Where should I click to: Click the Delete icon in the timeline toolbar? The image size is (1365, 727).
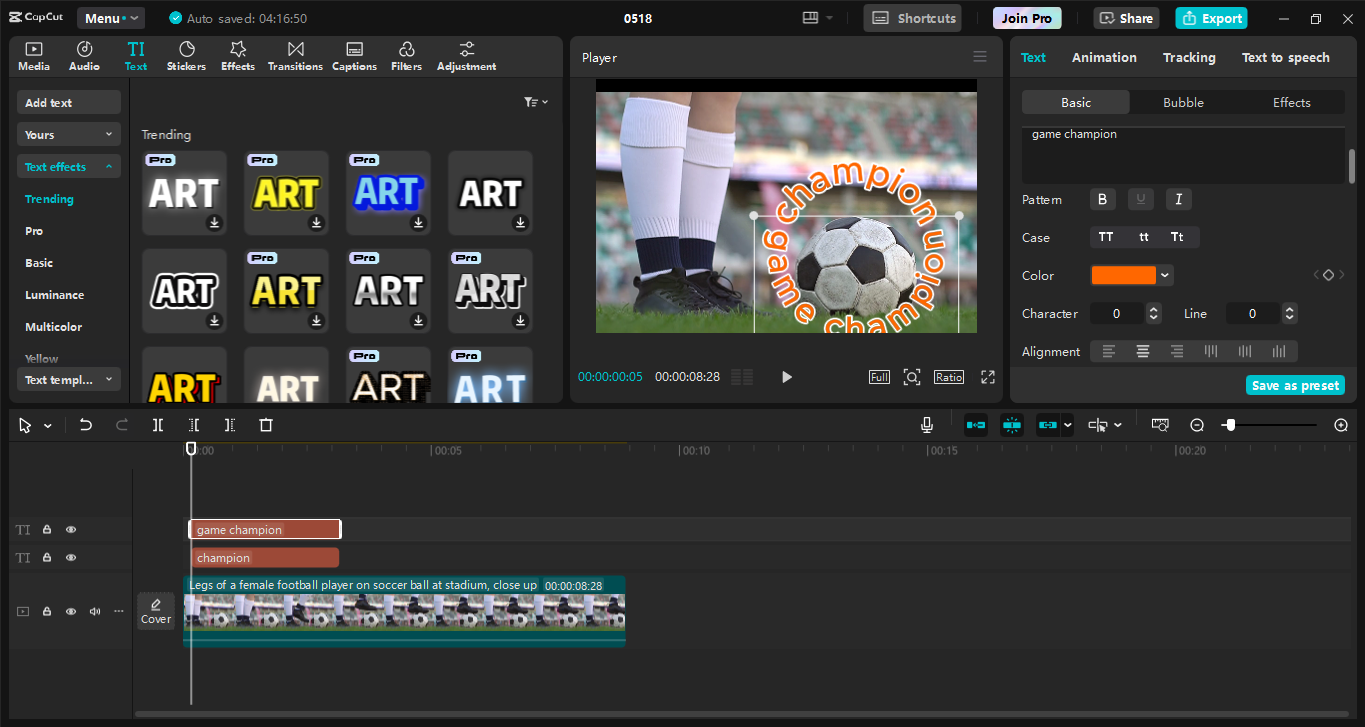265,425
